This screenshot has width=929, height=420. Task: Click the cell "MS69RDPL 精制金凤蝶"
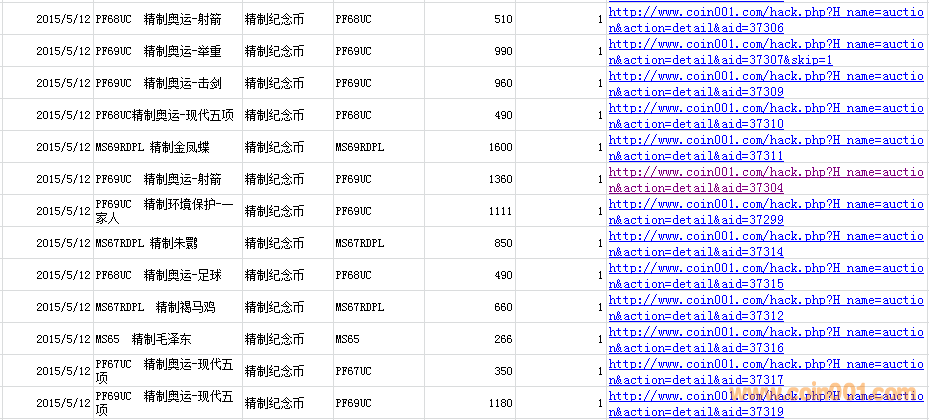point(166,148)
